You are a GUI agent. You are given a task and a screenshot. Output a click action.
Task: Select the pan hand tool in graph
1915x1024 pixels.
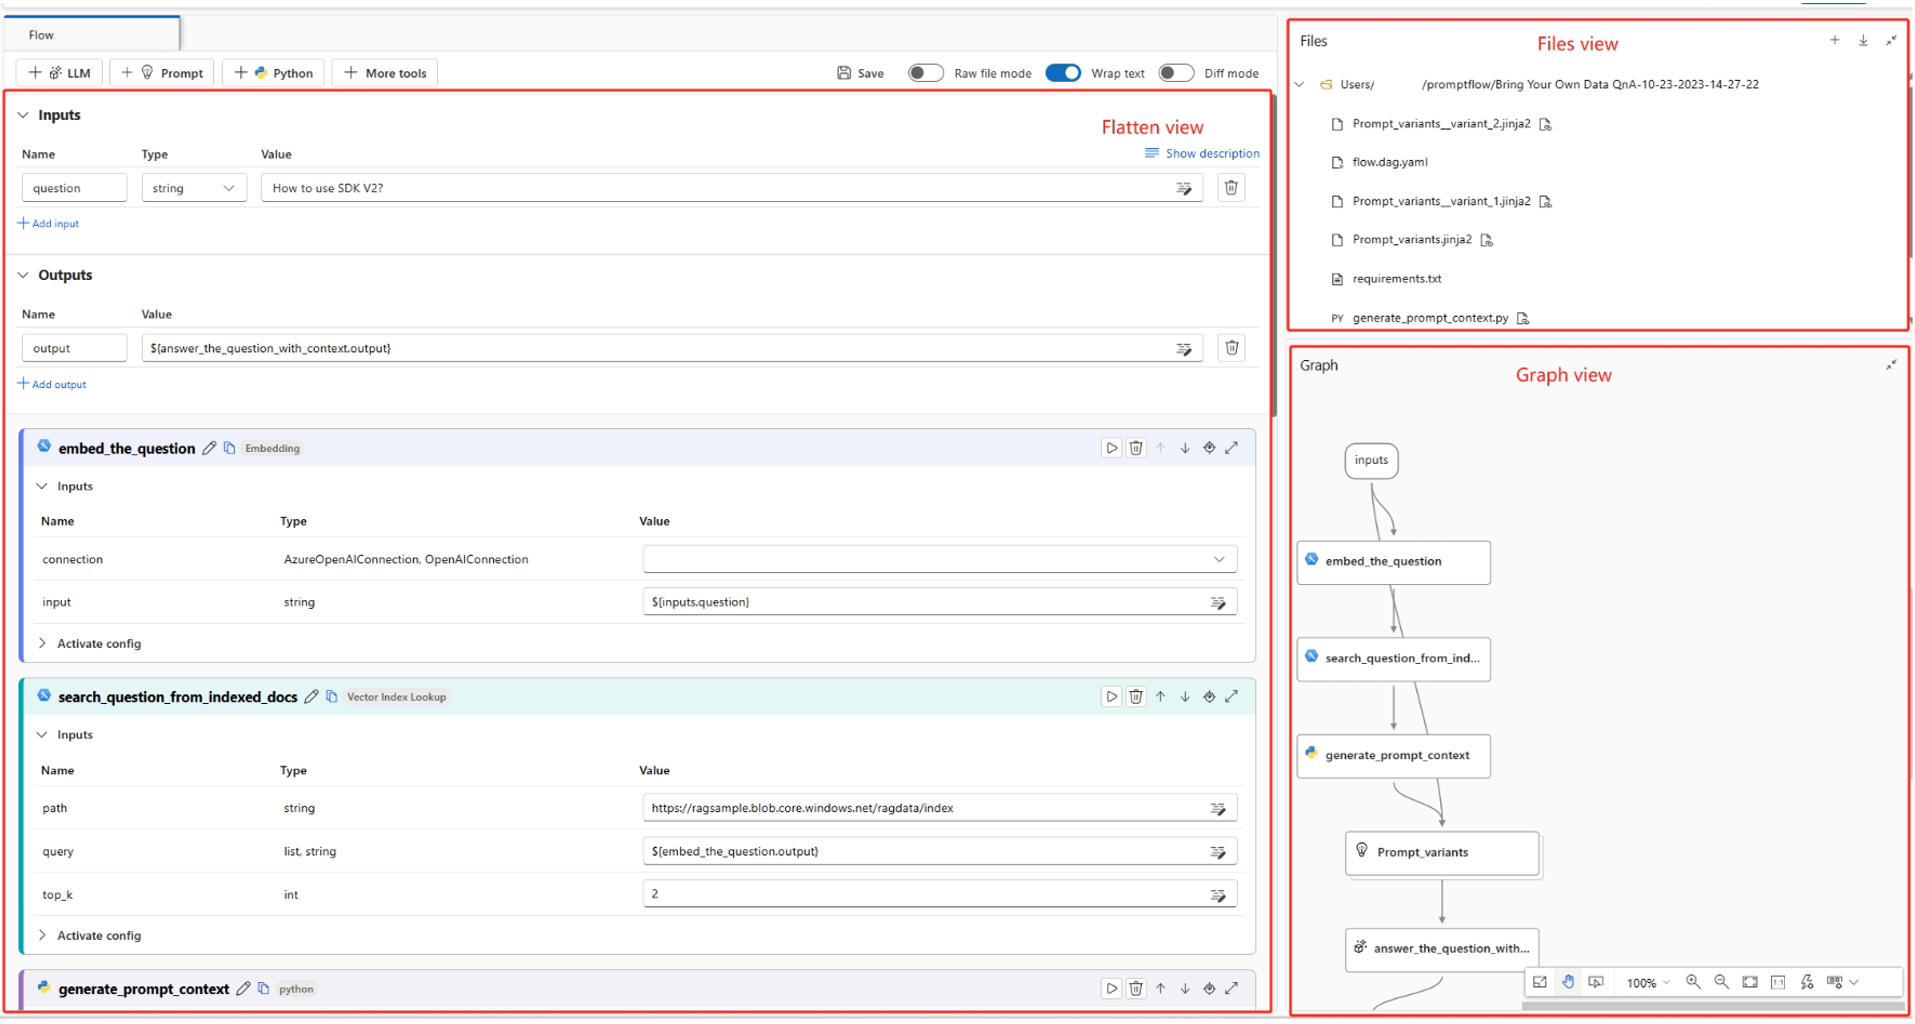[x=1568, y=983]
